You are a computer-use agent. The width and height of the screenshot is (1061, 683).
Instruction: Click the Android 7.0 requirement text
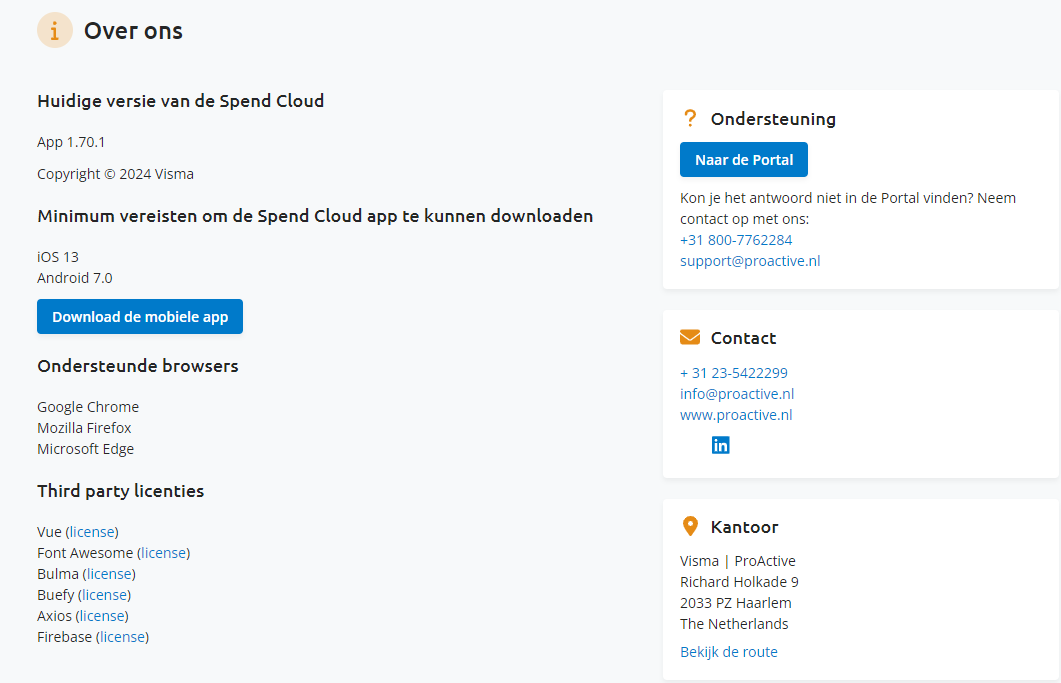coord(74,278)
